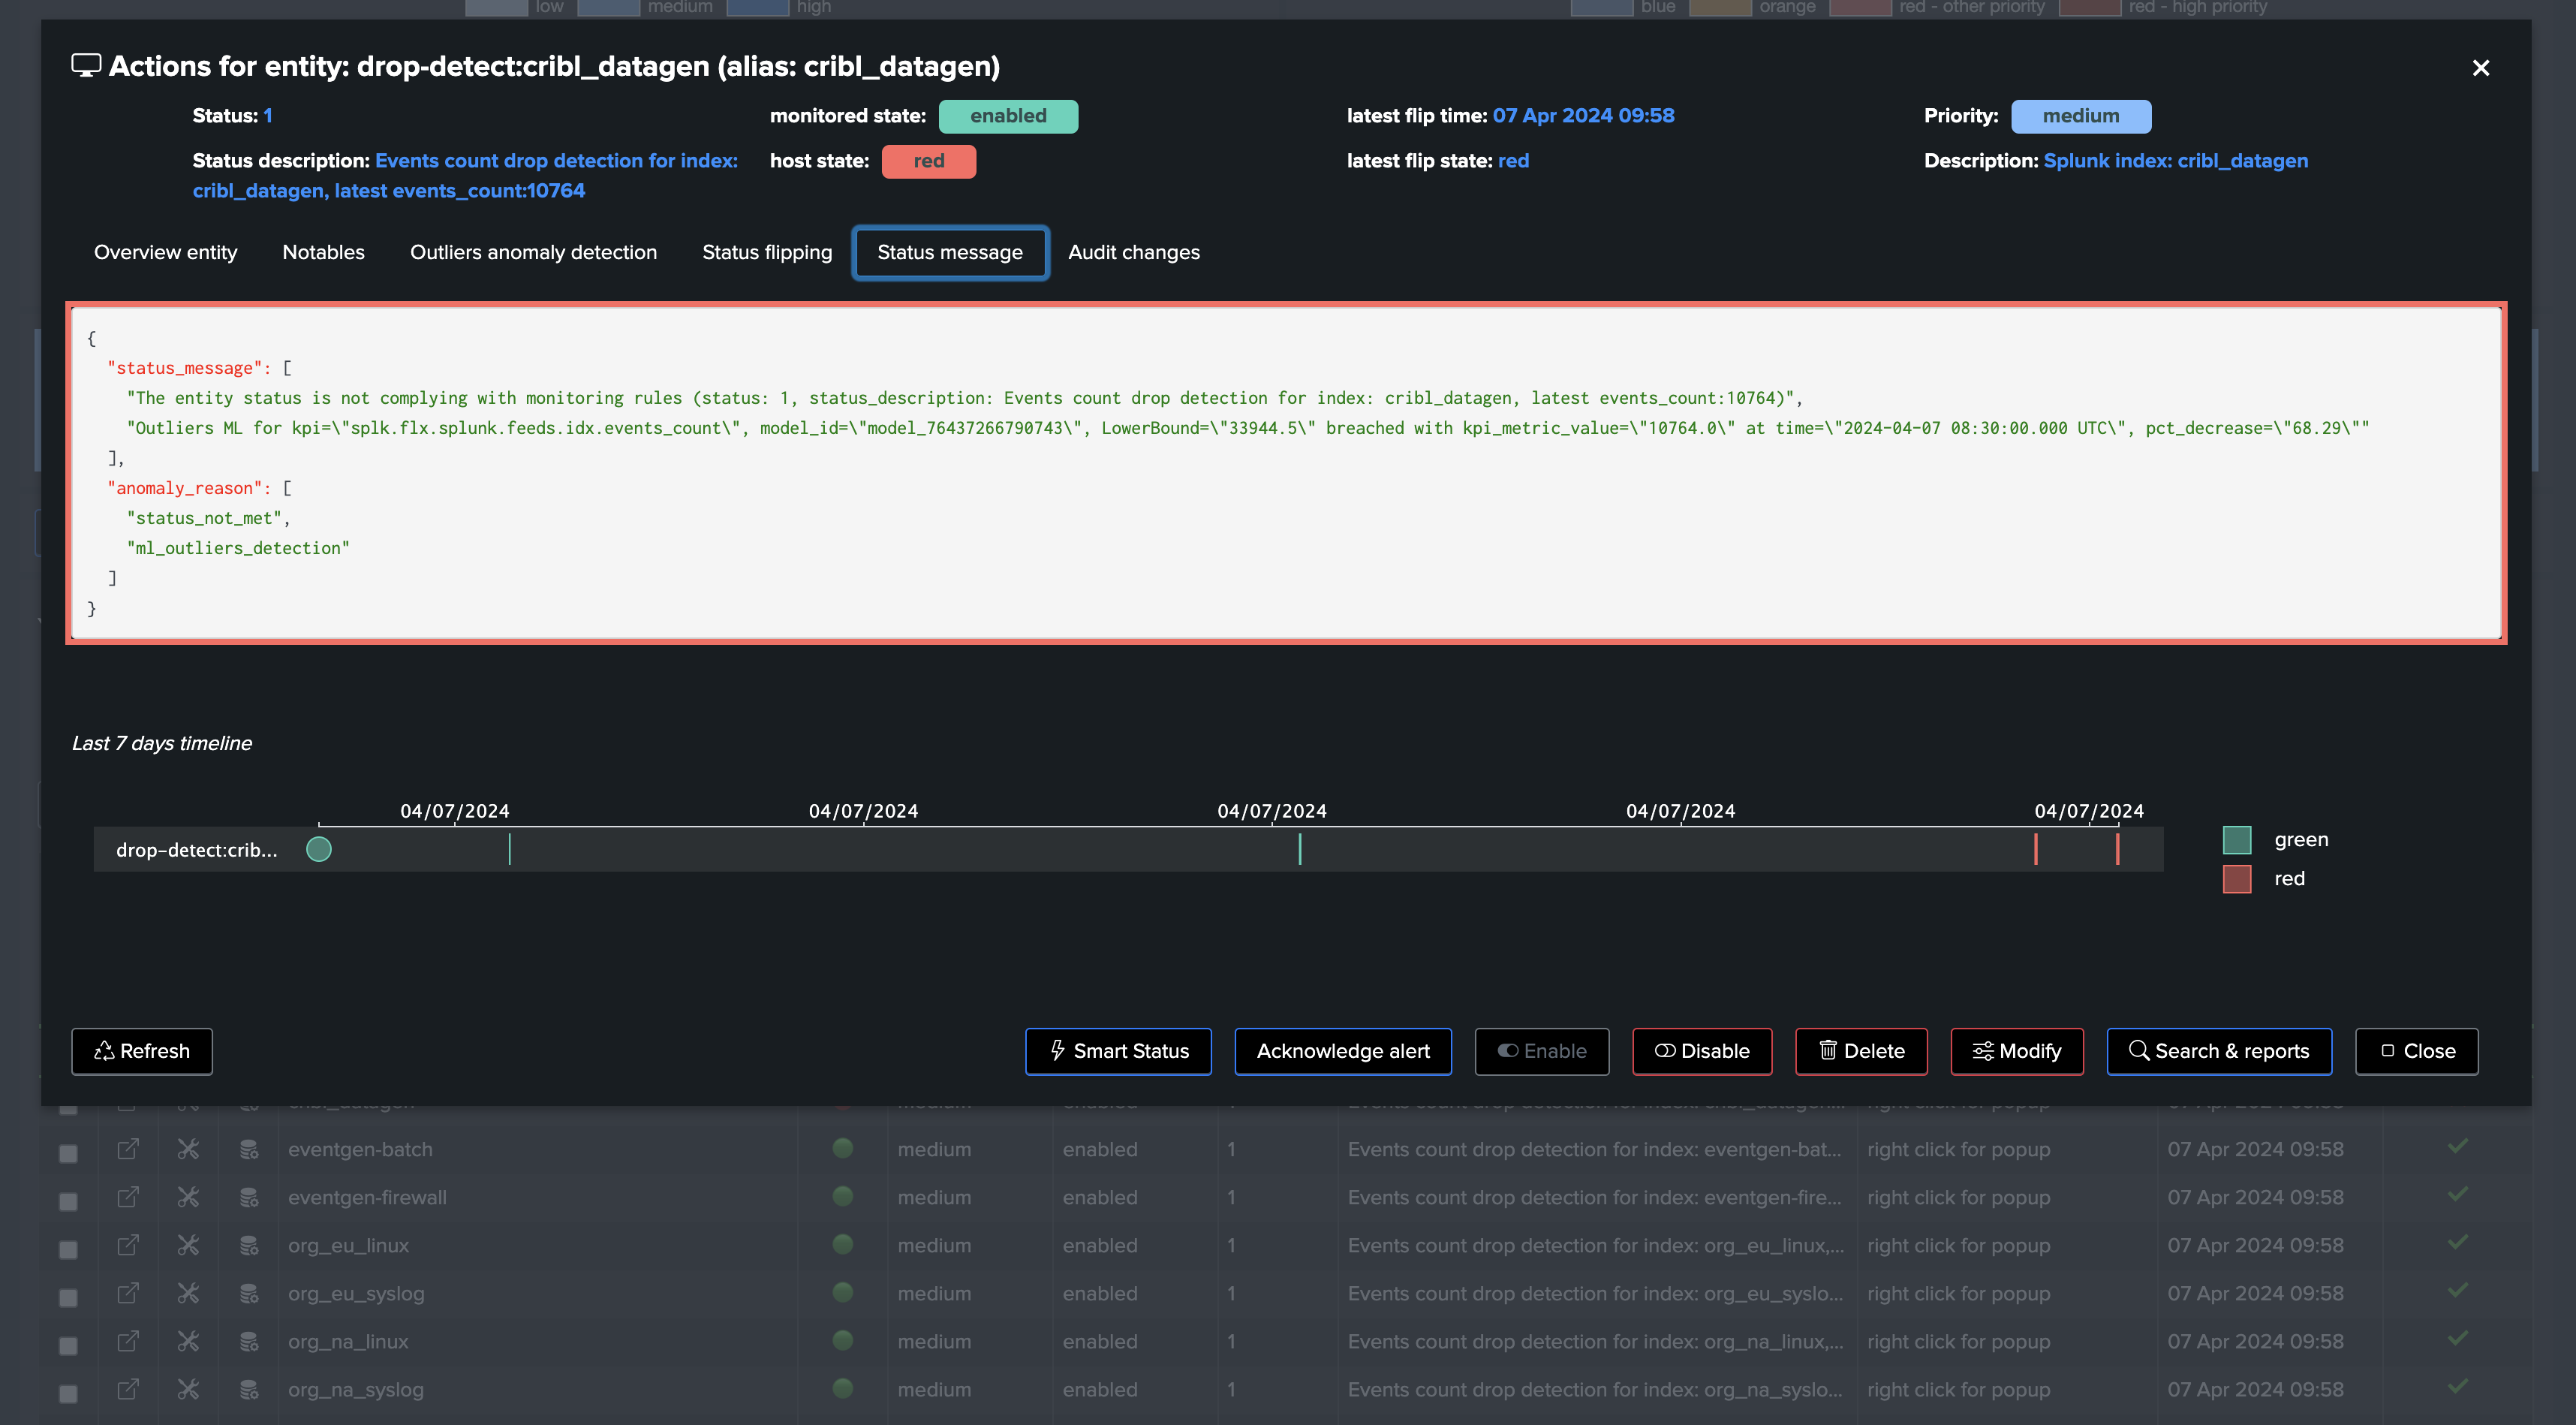Click the enabled monitored state badge
2576x1425 pixels.
1008,116
